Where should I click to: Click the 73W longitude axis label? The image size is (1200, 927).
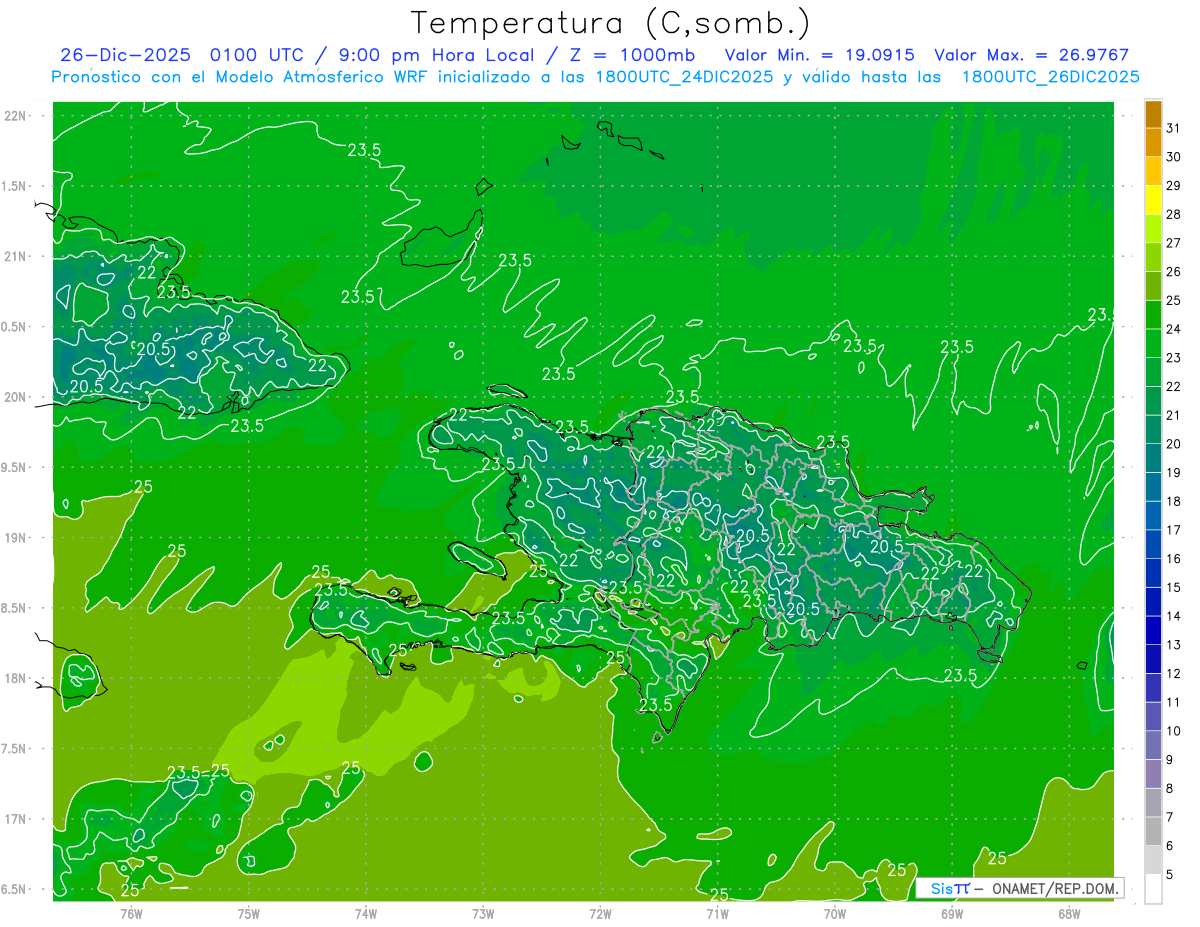click(483, 913)
